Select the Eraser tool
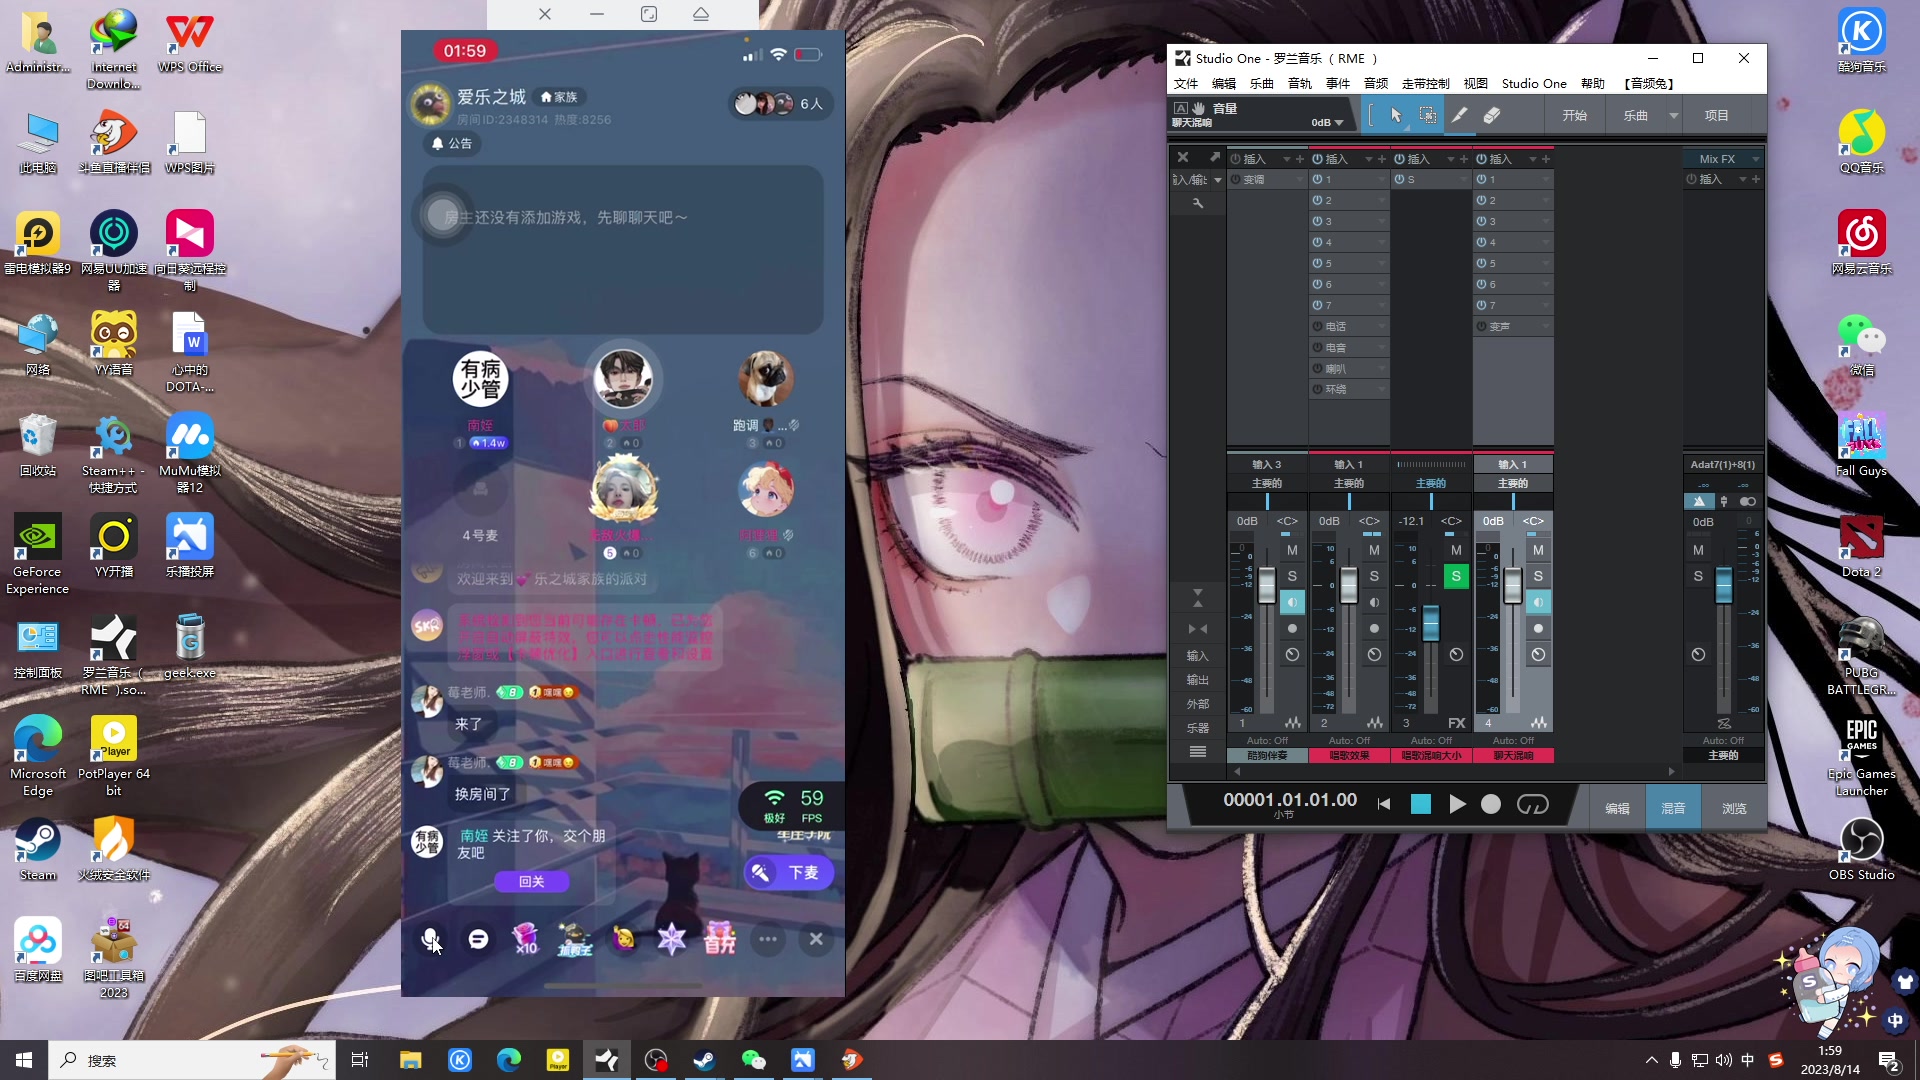1920x1080 pixels. tap(1492, 115)
